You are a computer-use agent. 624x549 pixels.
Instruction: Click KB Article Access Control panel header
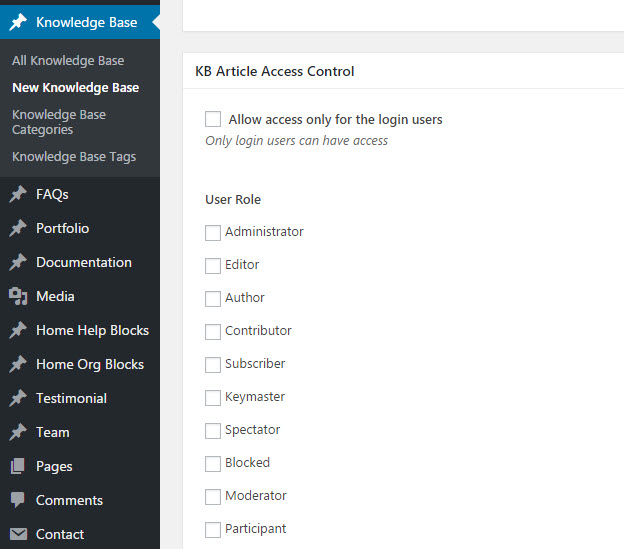(275, 72)
